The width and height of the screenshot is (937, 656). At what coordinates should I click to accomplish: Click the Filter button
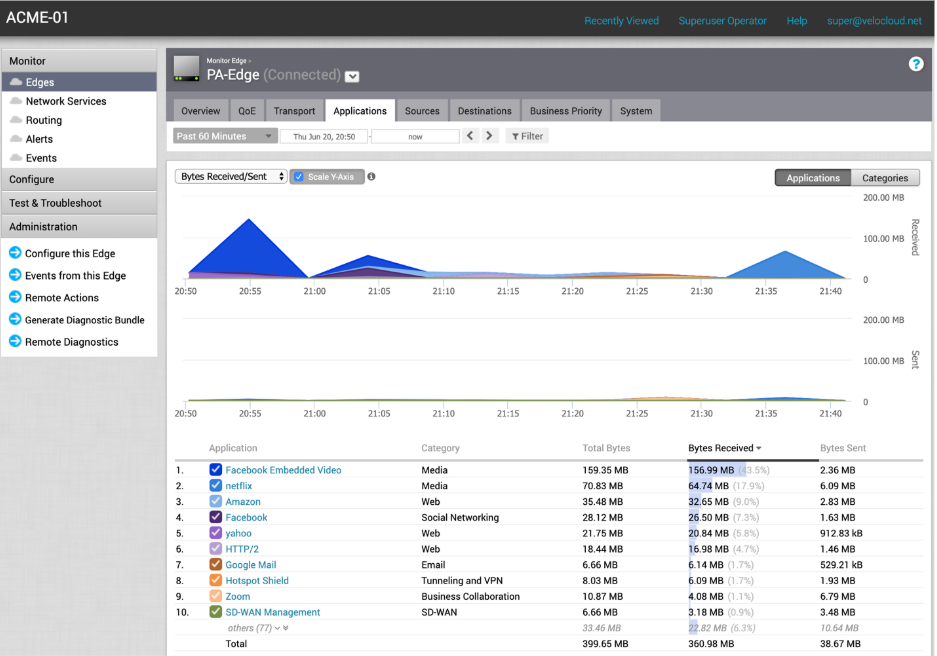click(x=527, y=135)
